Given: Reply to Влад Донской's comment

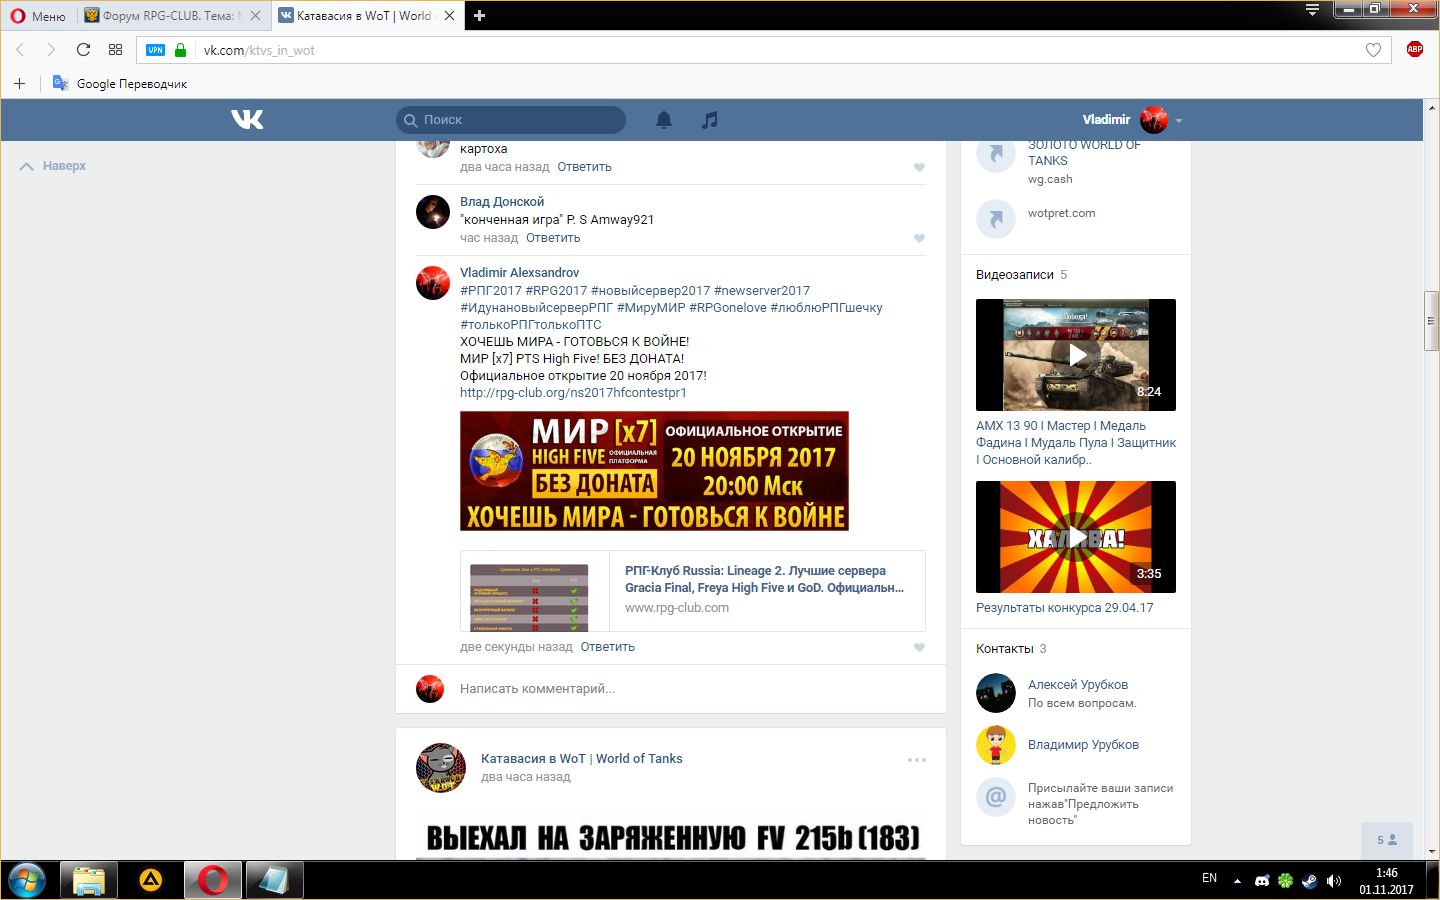Looking at the screenshot, I should [553, 238].
